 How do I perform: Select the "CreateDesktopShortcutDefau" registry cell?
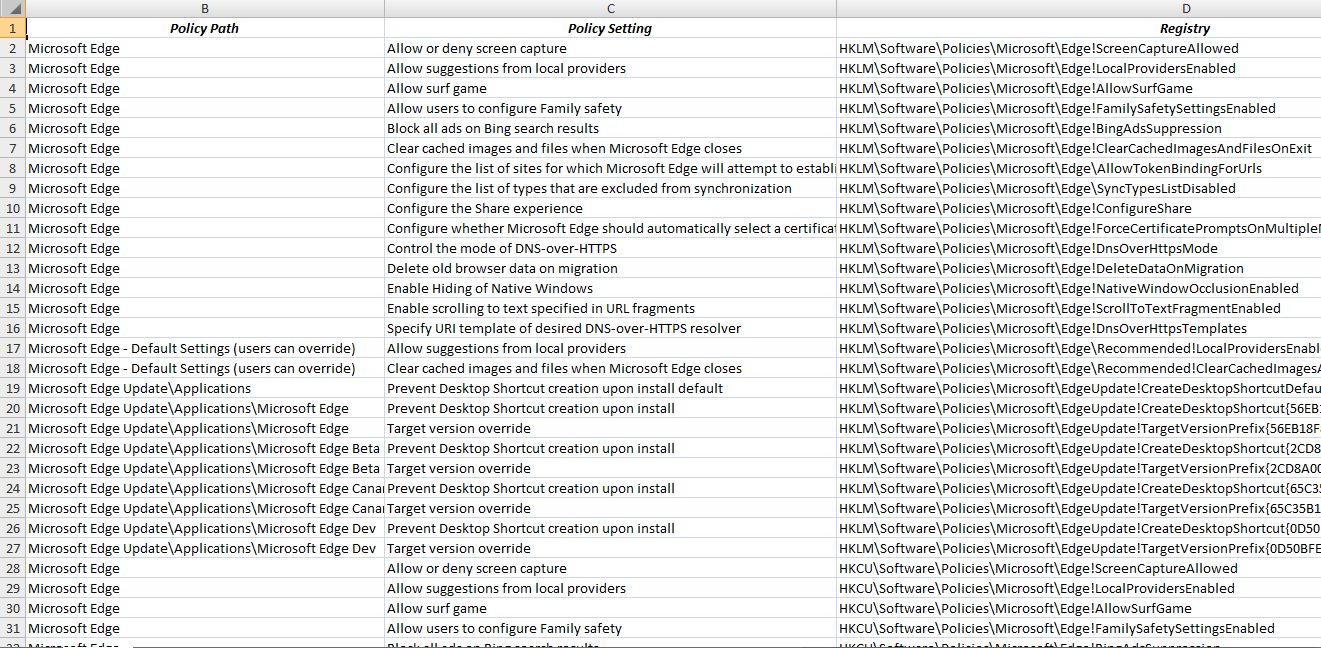pyautogui.click(x=1079, y=388)
